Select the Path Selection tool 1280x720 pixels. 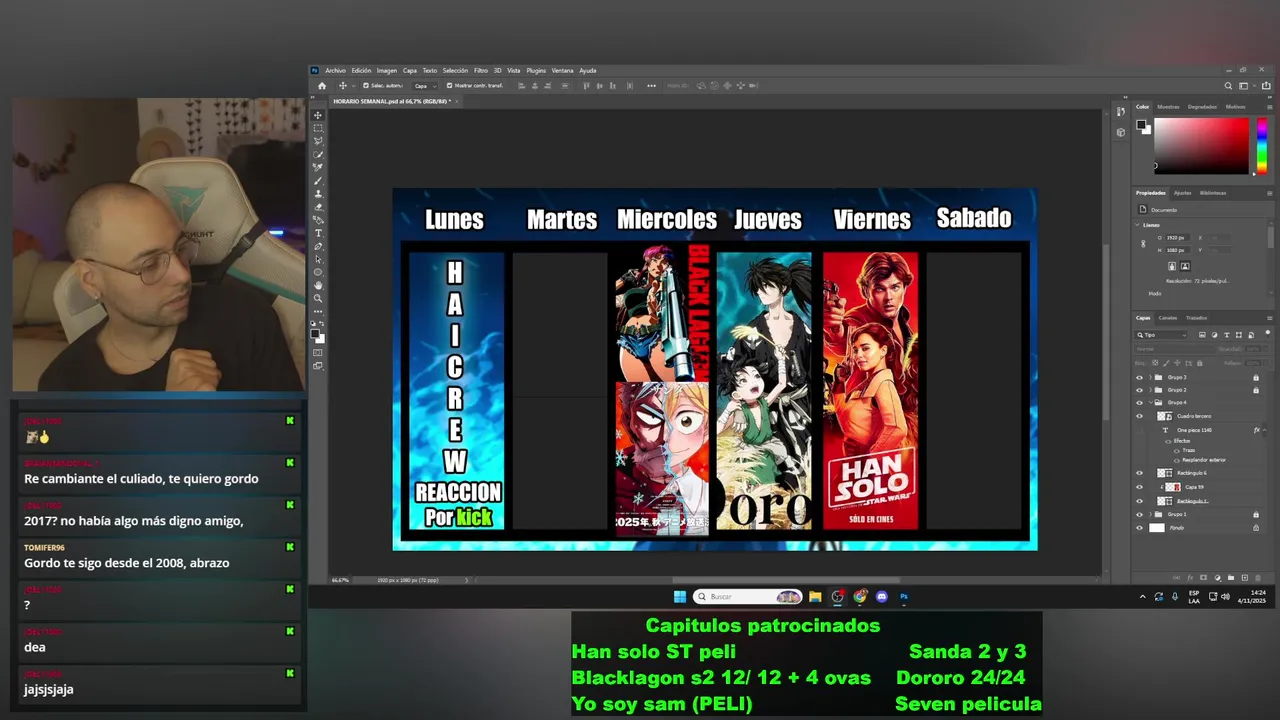click(x=318, y=260)
